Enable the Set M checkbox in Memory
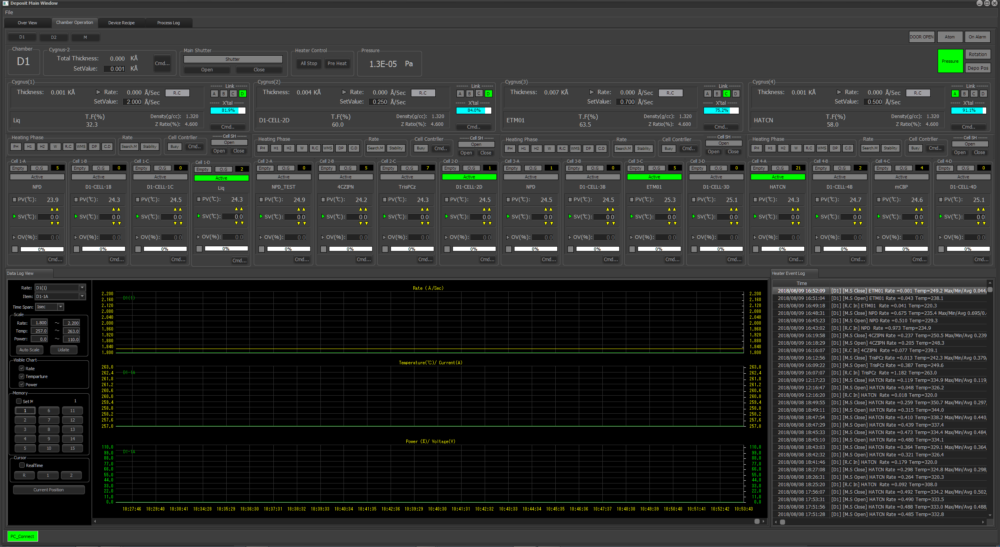Image resolution: width=1000 pixels, height=547 pixels. (19, 401)
